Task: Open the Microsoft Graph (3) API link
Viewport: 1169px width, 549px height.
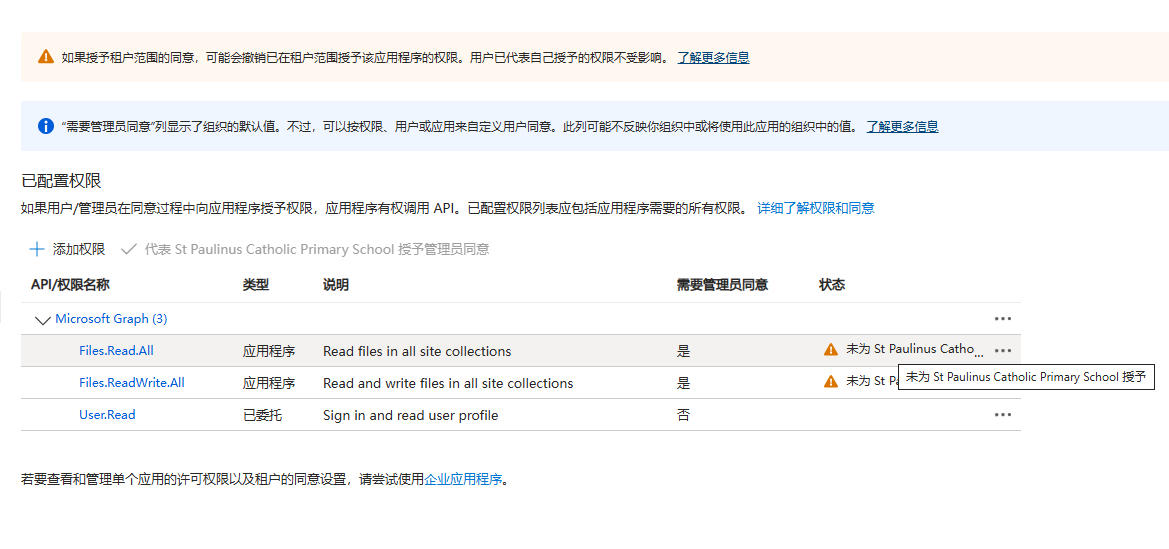Action: click(x=111, y=319)
